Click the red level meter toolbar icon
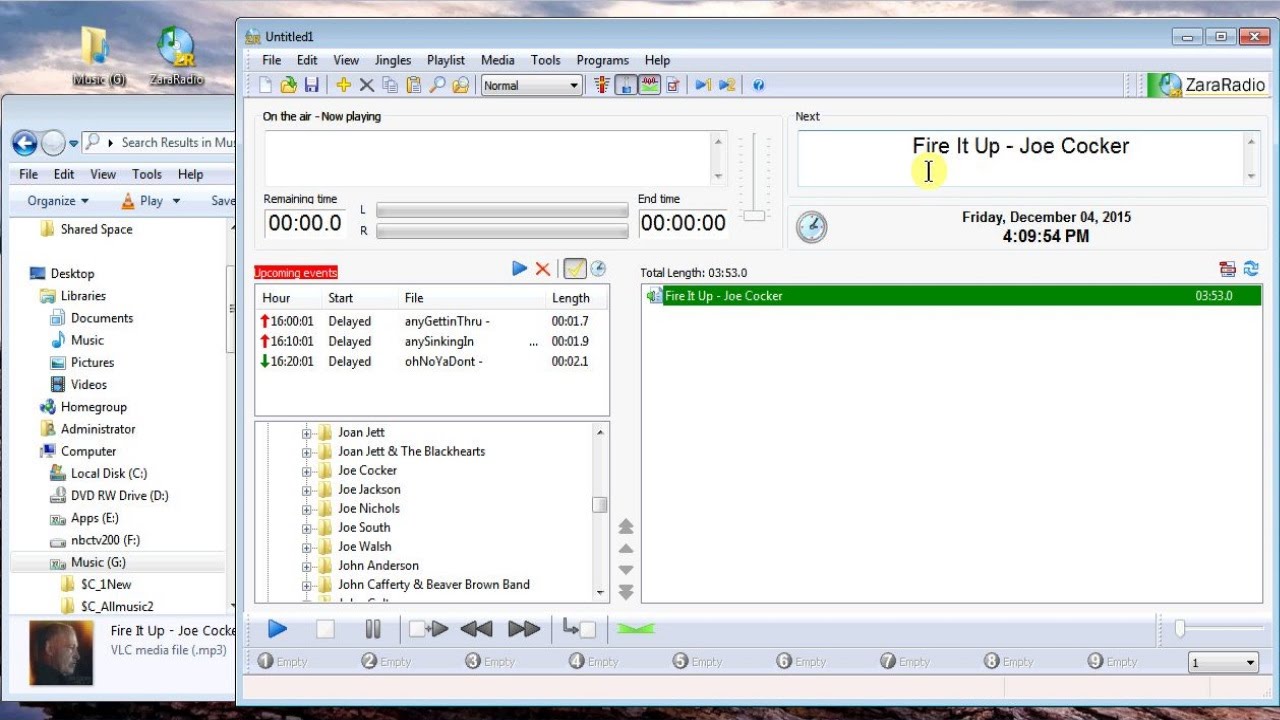1280x720 pixels. [x=603, y=86]
